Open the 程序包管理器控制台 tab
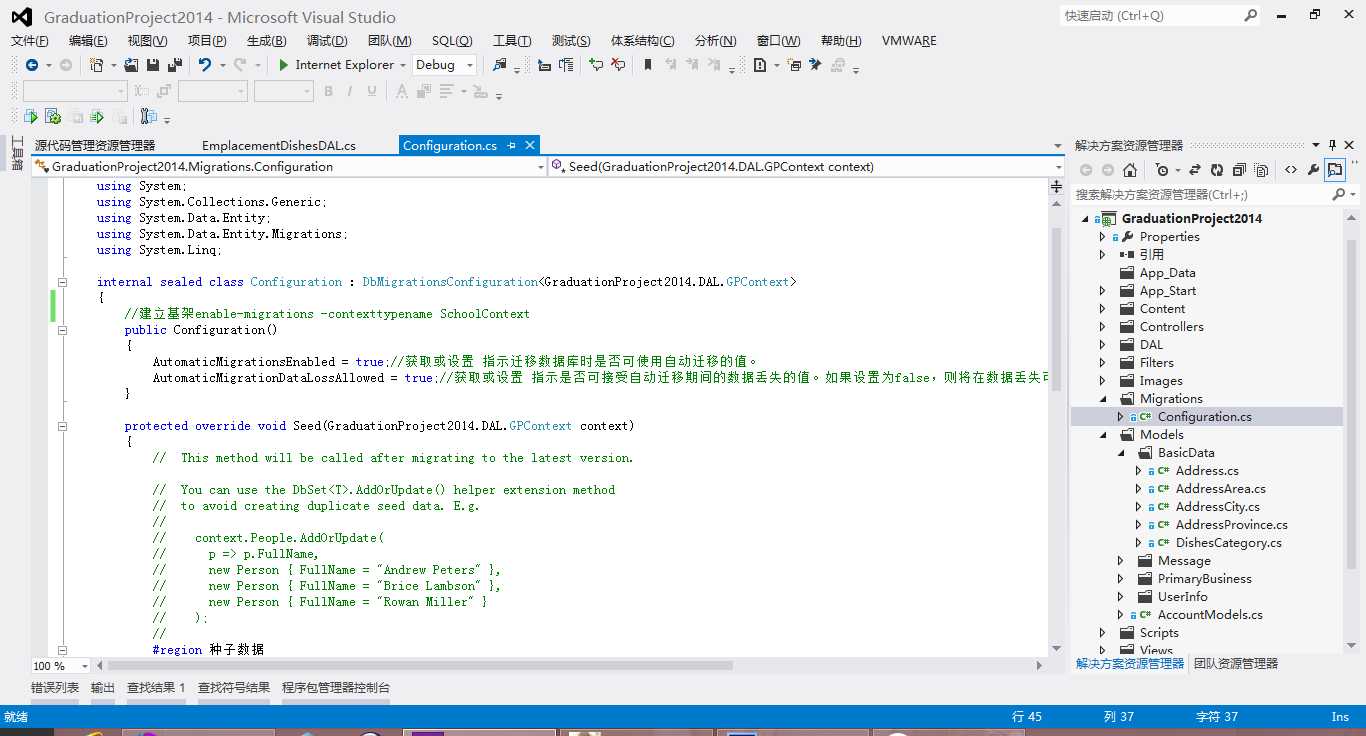Viewport: 1366px width, 736px height. (x=336, y=688)
